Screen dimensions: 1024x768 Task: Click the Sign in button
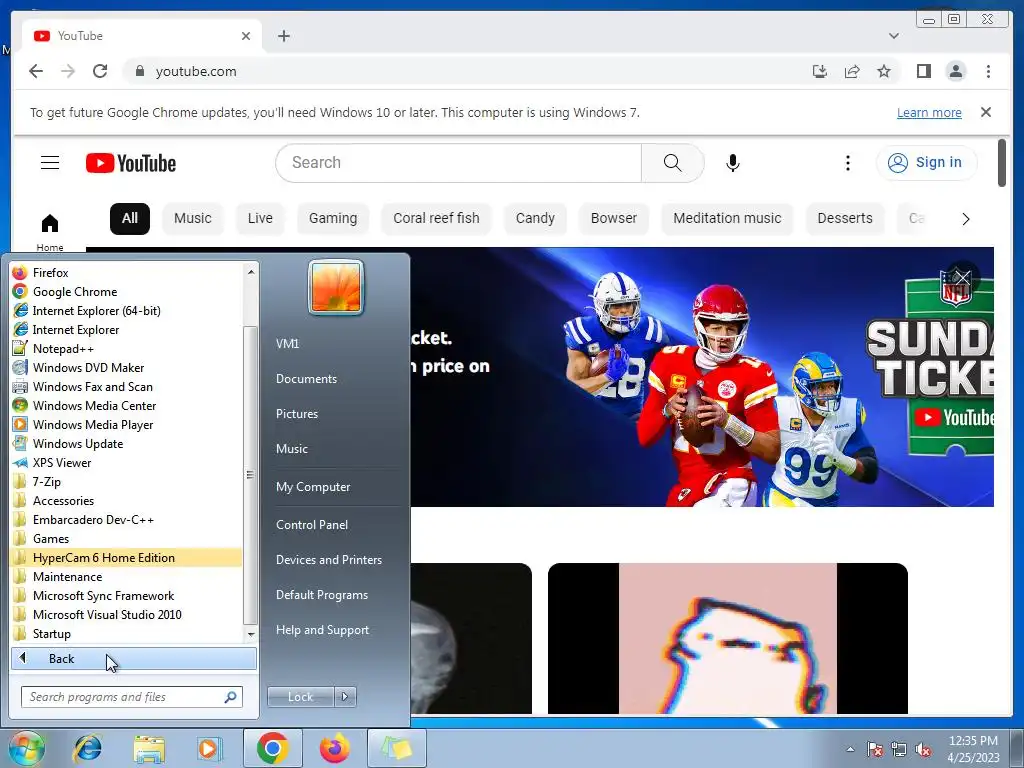pyautogui.click(x=927, y=162)
